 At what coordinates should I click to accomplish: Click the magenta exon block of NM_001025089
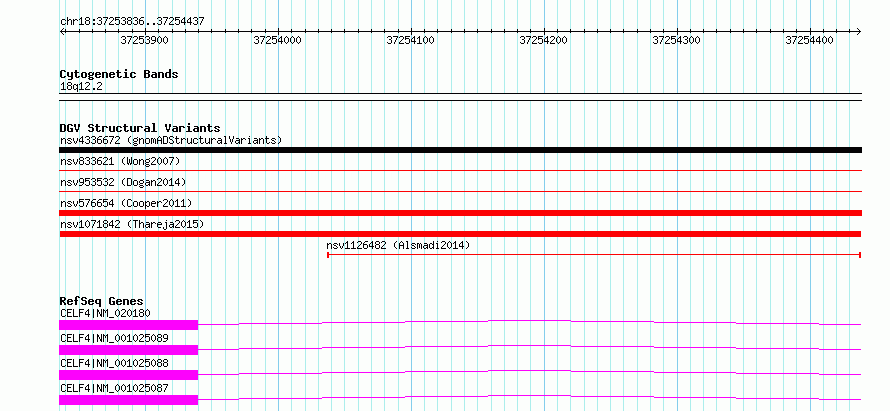point(128,350)
